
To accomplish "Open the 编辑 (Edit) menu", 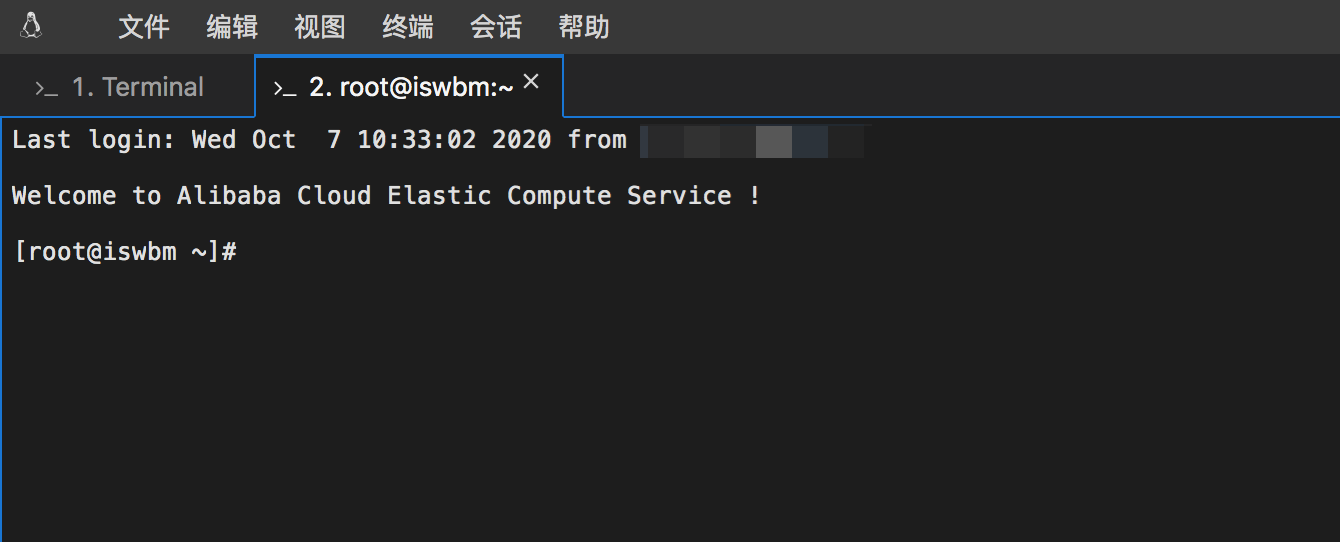I will point(232,27).
